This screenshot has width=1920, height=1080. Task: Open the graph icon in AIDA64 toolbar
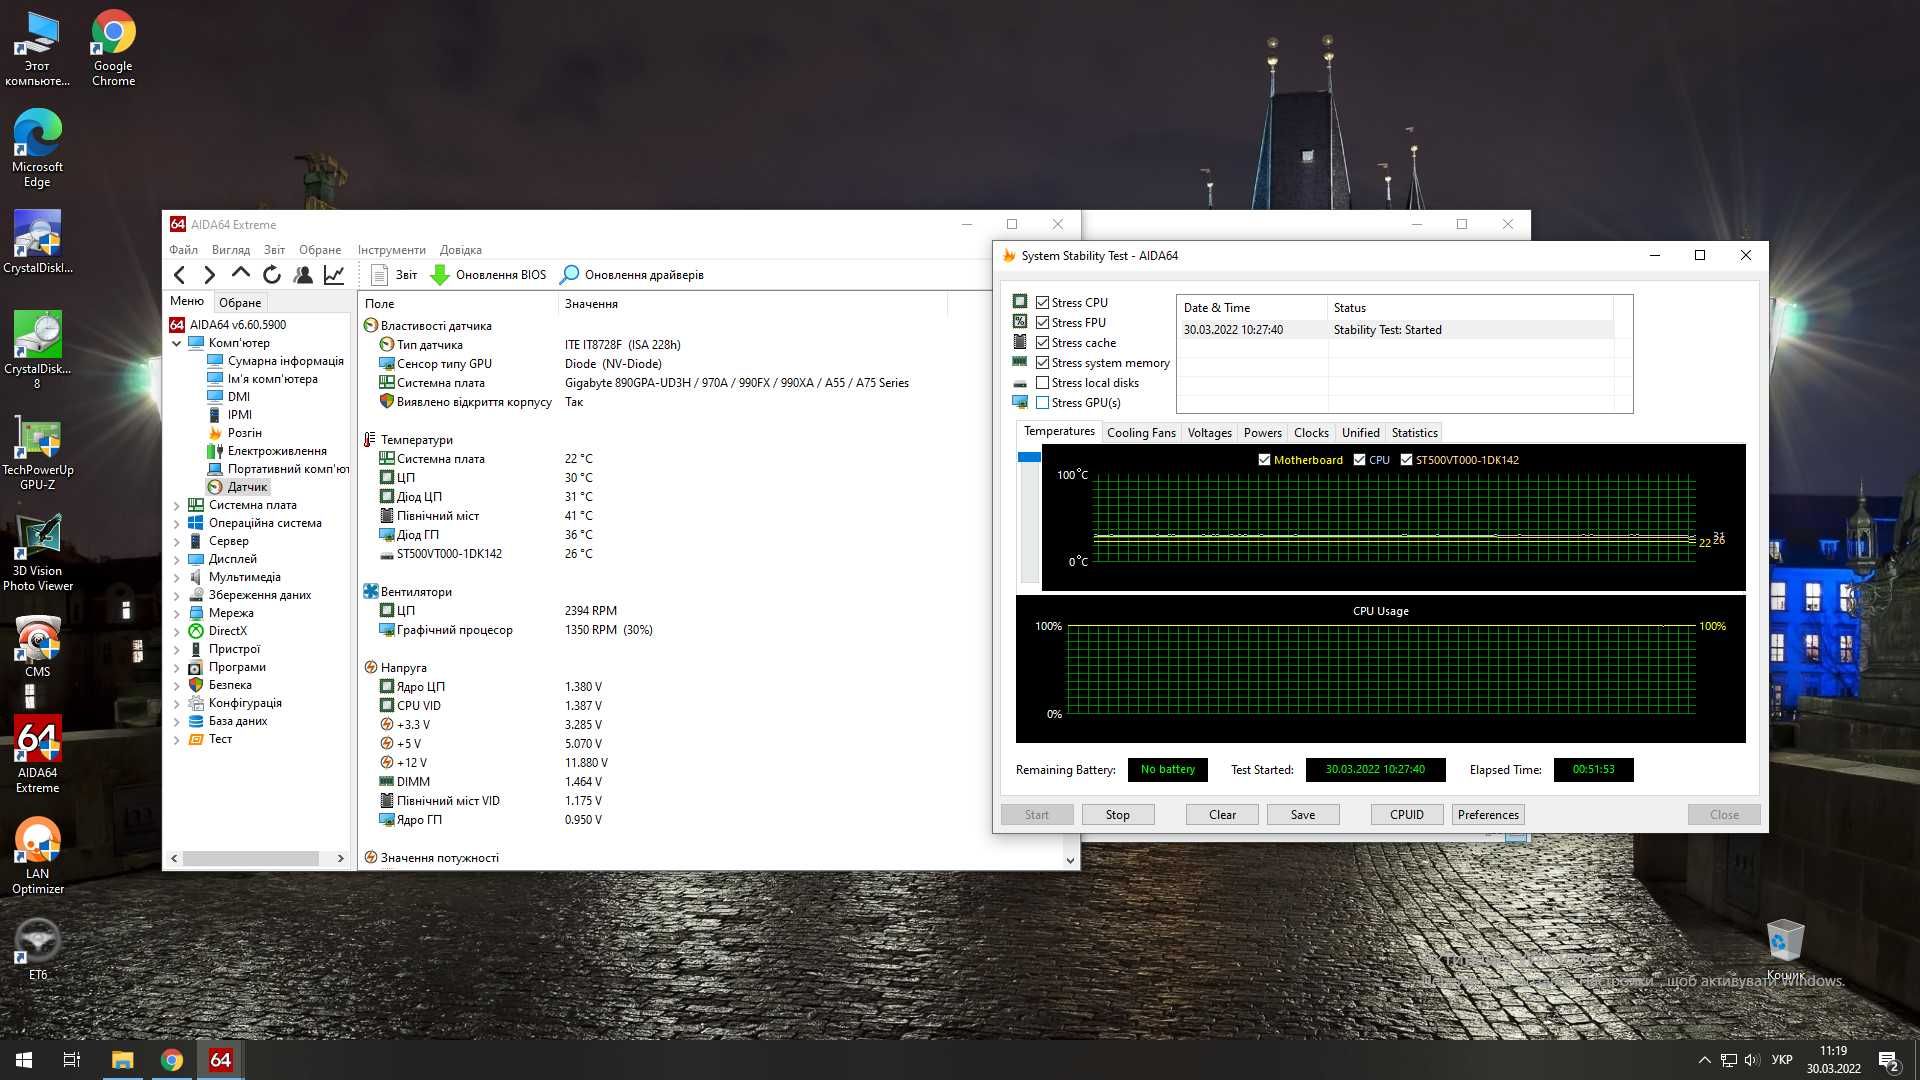click(x=334, y=275)
